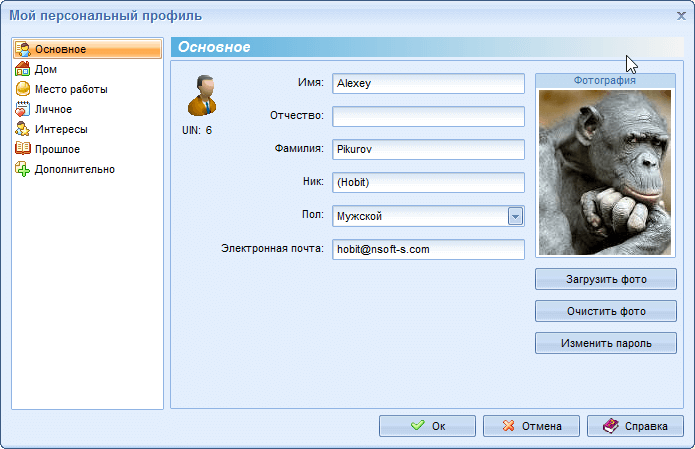
Task: Open the Пол dropdown arrow
Action: tap(515, 216)
